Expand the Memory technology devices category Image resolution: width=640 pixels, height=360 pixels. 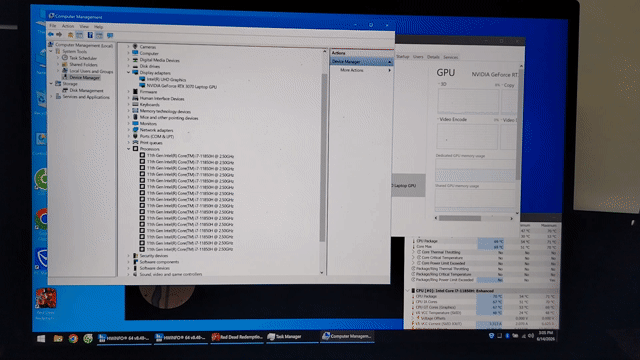[129, 111]
